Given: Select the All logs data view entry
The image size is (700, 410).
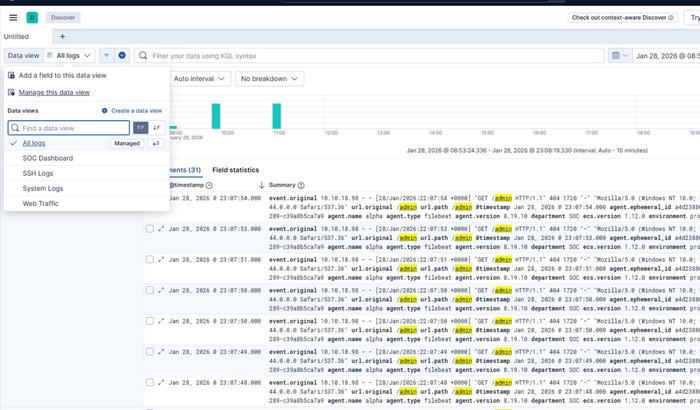Looking at the screenshot, I should tap(34, 143).
